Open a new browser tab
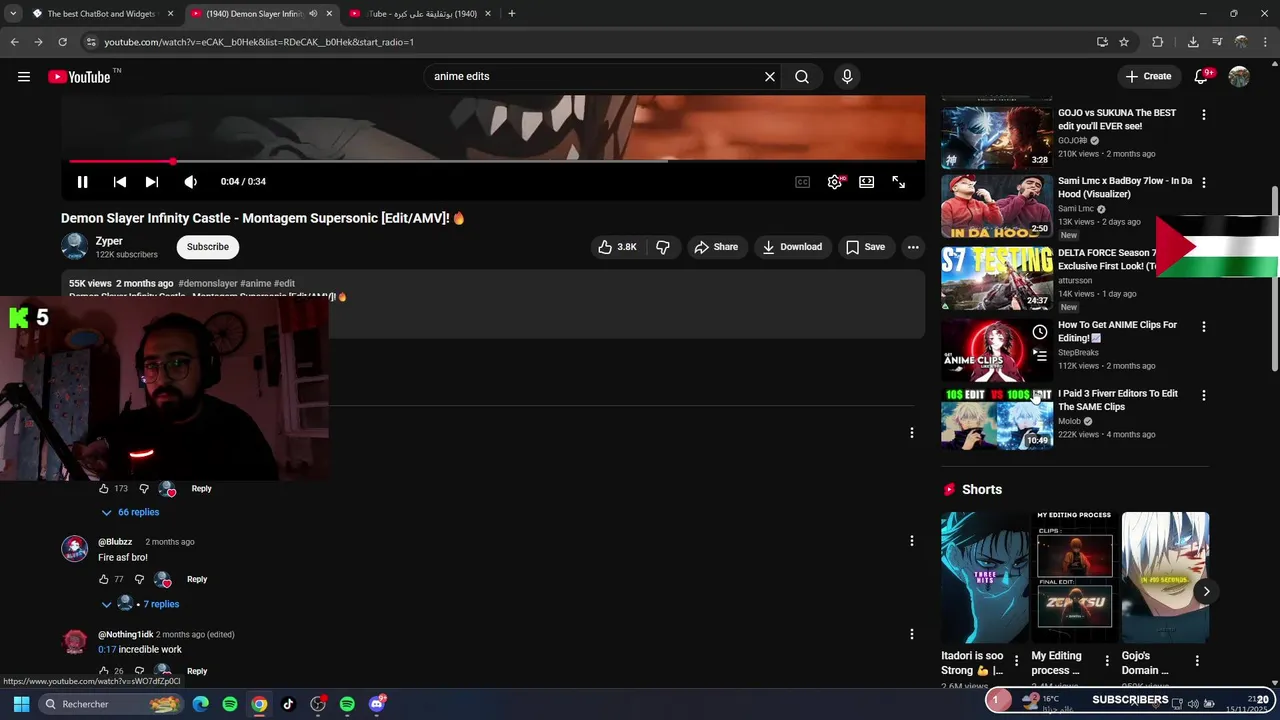The image size is (1280, 720). click(x=511, y=14)
